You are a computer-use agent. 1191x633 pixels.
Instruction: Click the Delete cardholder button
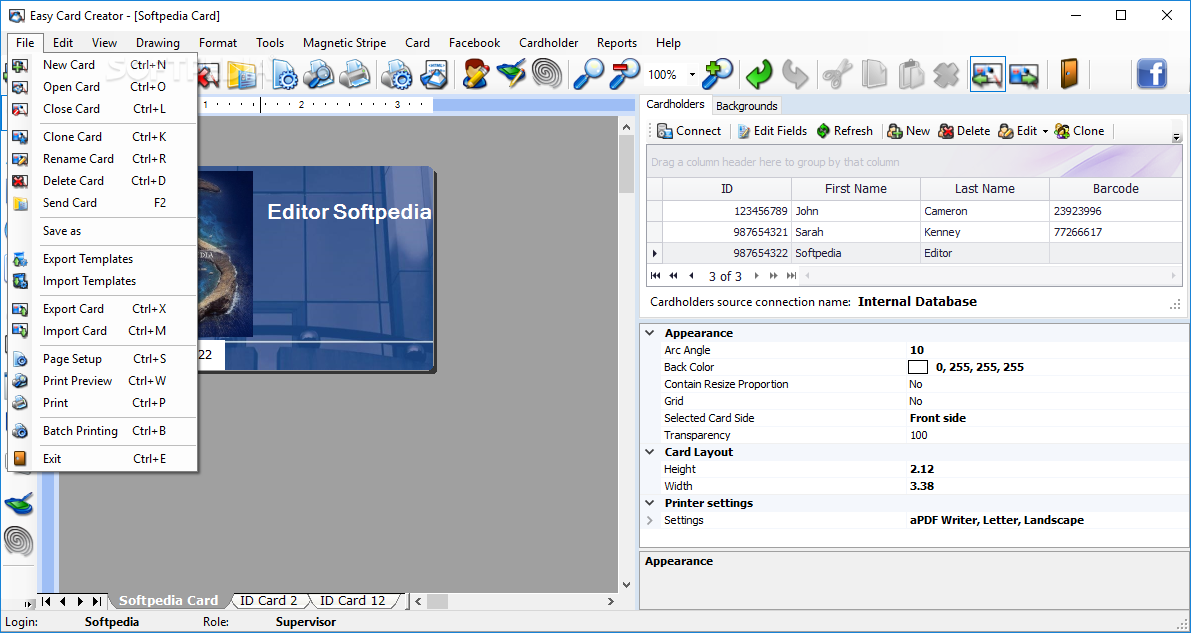click(x=964, y=131)
